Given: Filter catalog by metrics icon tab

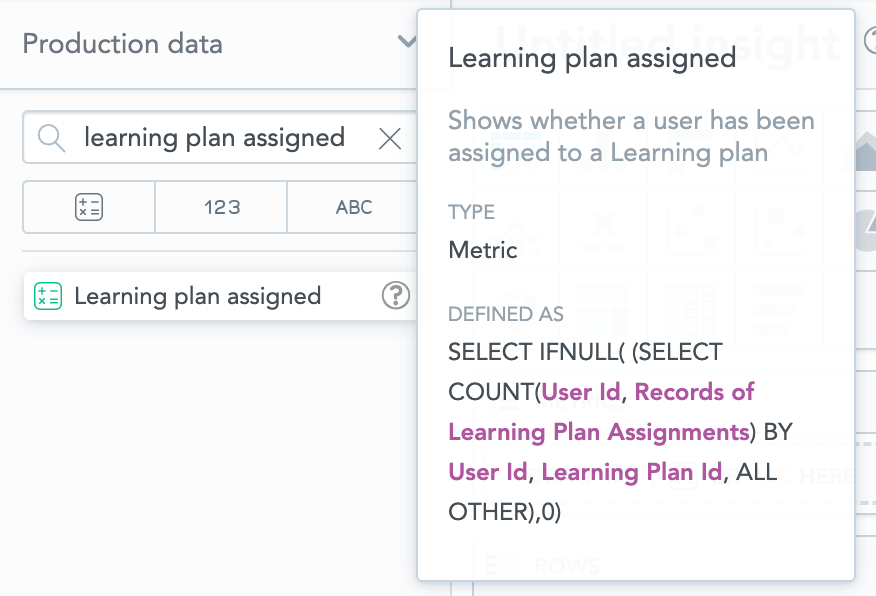Looking at the screenshot, I should 89,207.
